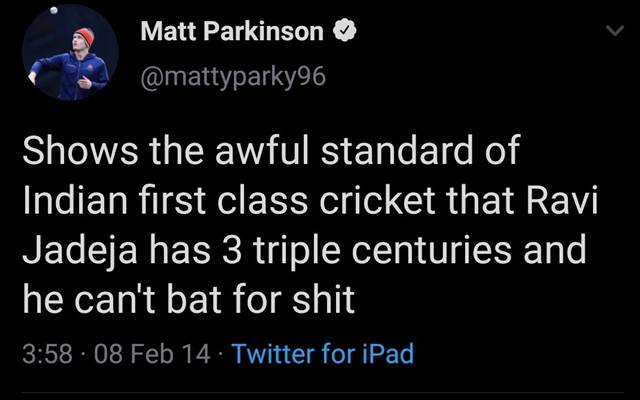
Task: Click the word "Ravi" in the tweet
Action: (x=562, y=200)
